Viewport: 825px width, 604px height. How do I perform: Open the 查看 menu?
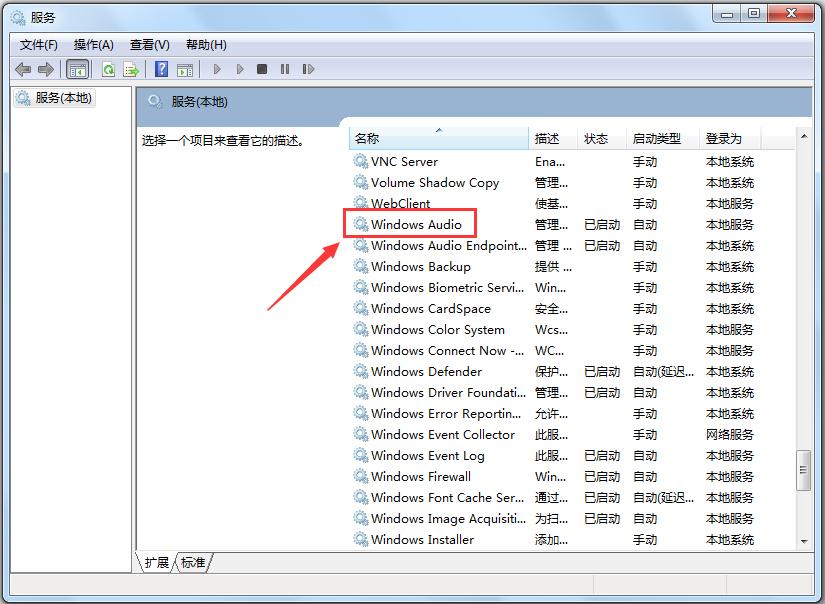point(148,44)
